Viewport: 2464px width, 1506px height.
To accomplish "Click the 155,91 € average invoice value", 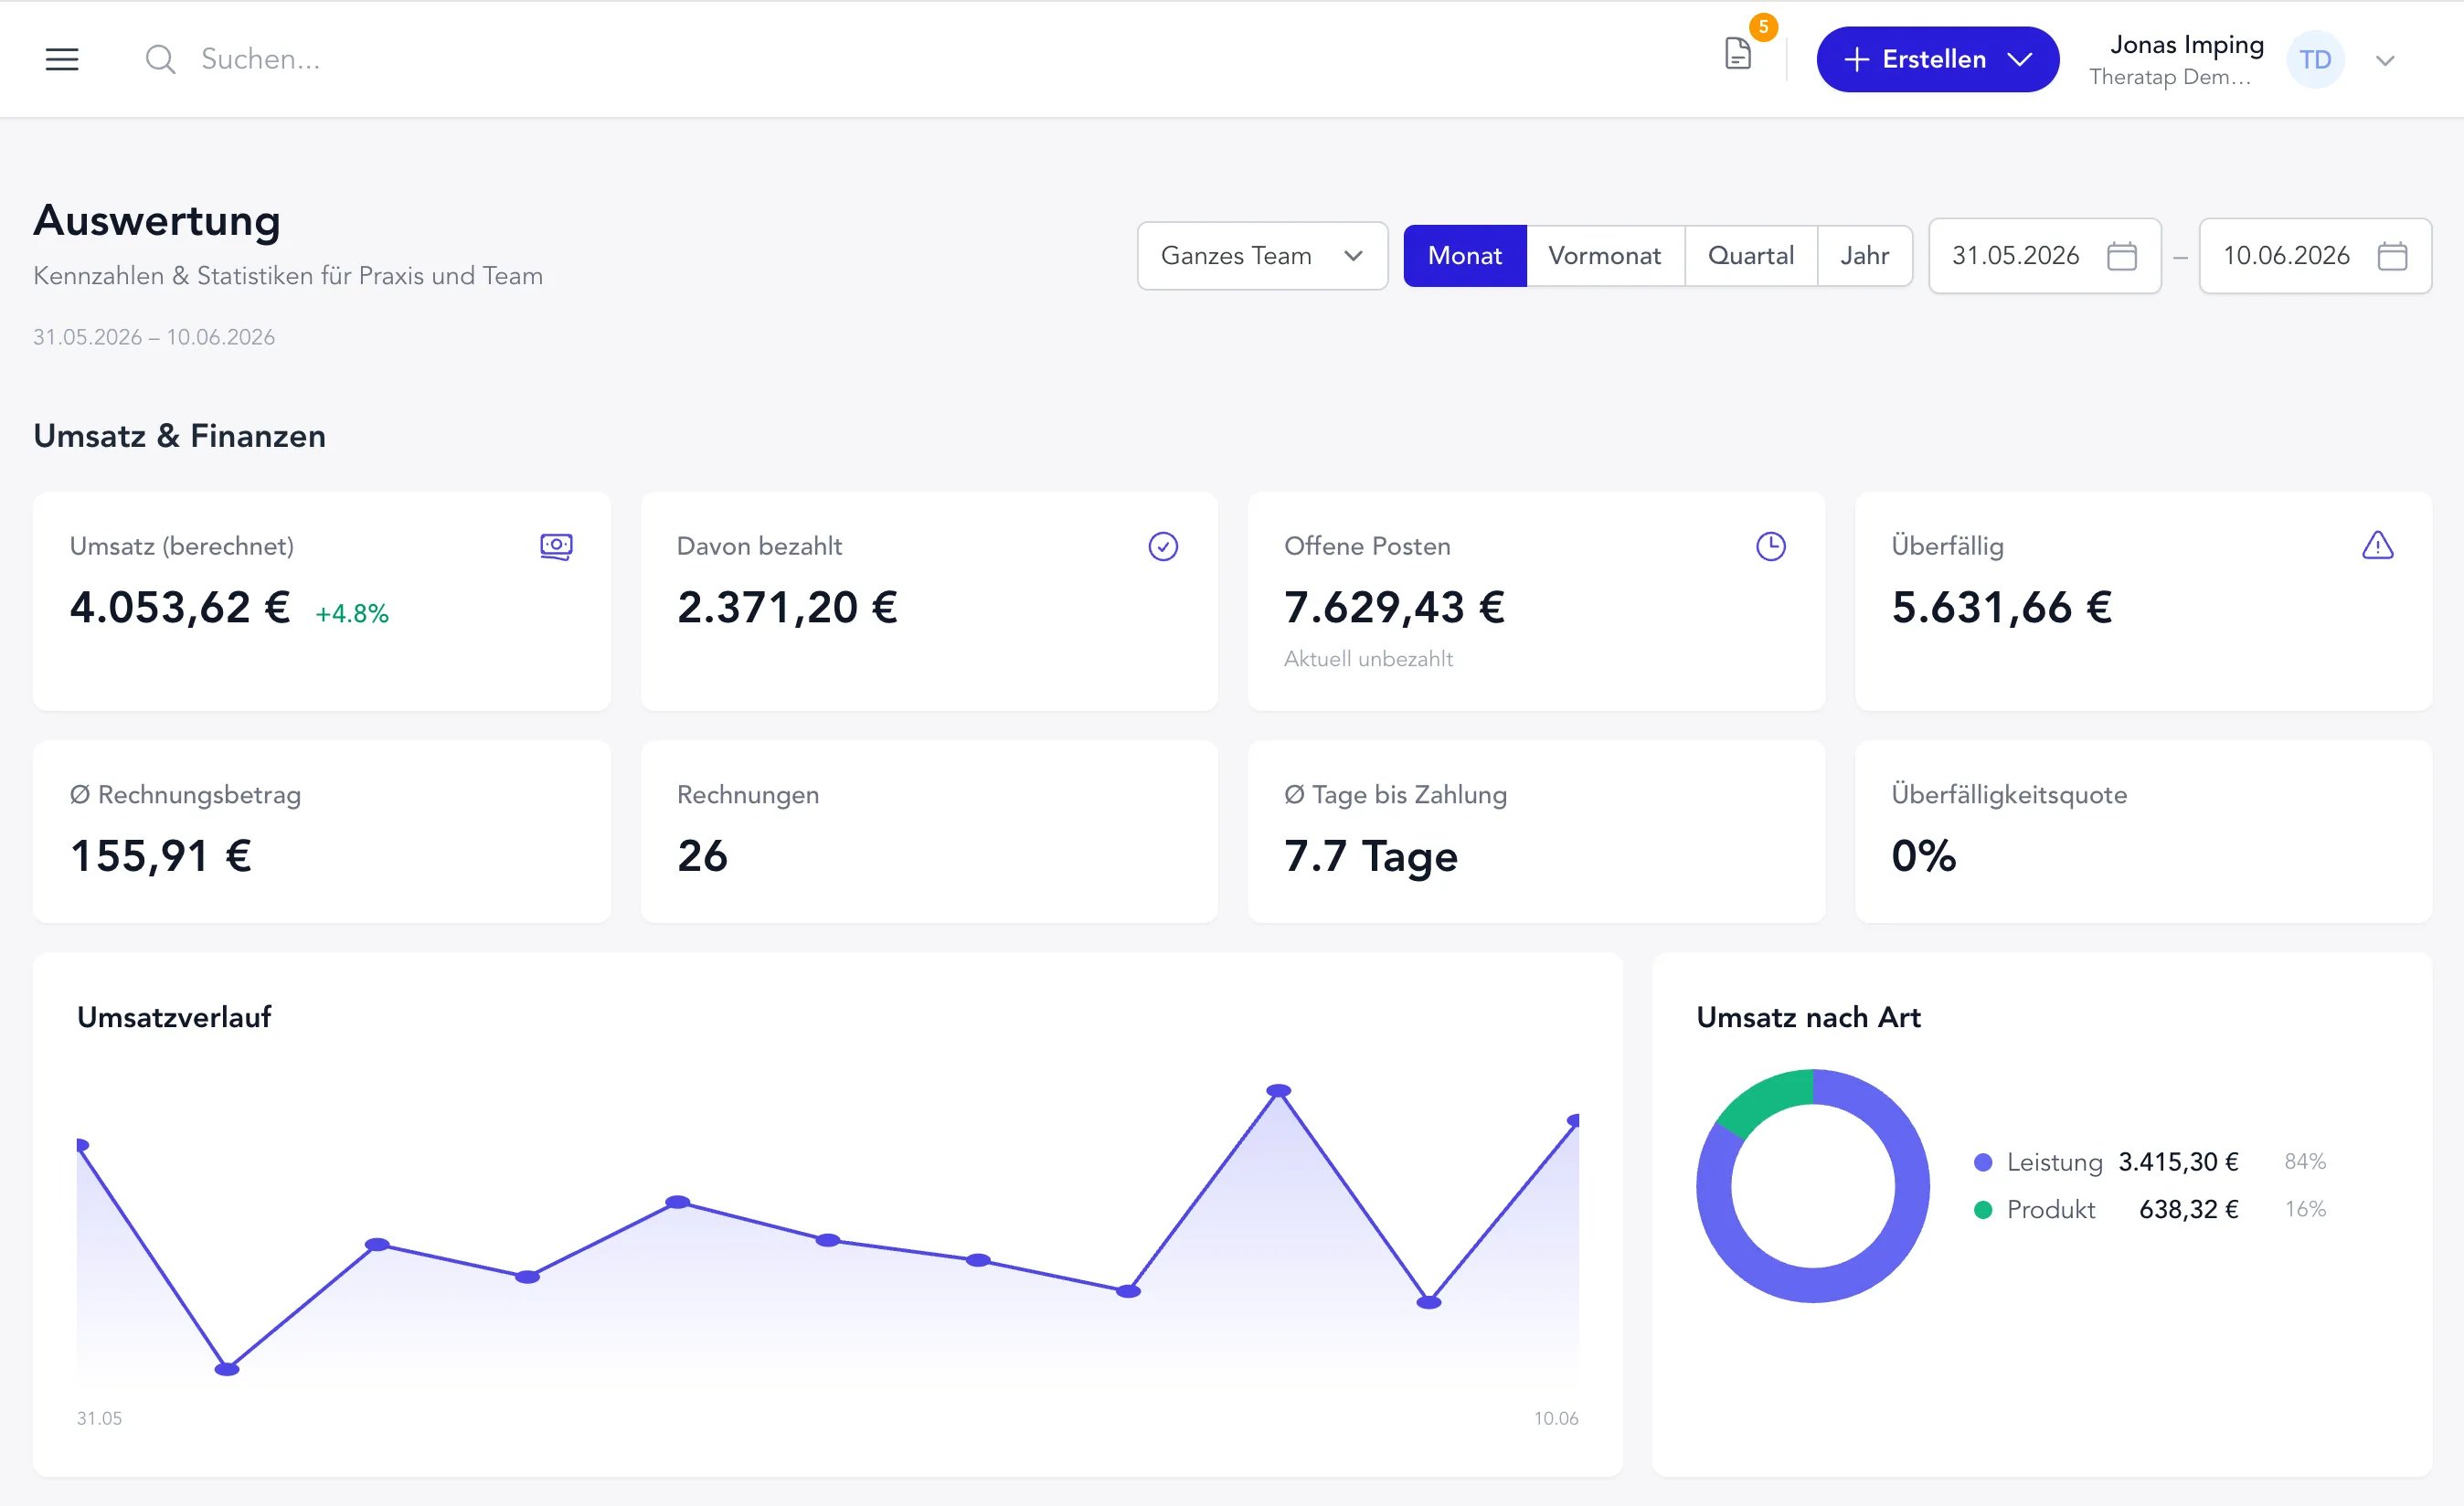I will pyautogui.click(x=161, y=856).
